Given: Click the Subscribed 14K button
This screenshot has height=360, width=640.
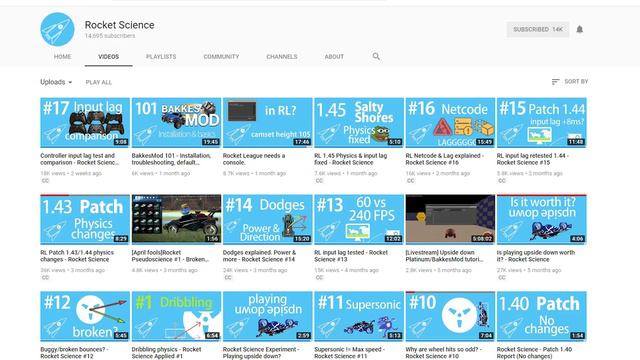Looking at the screenshot, I should click(538, 29).
